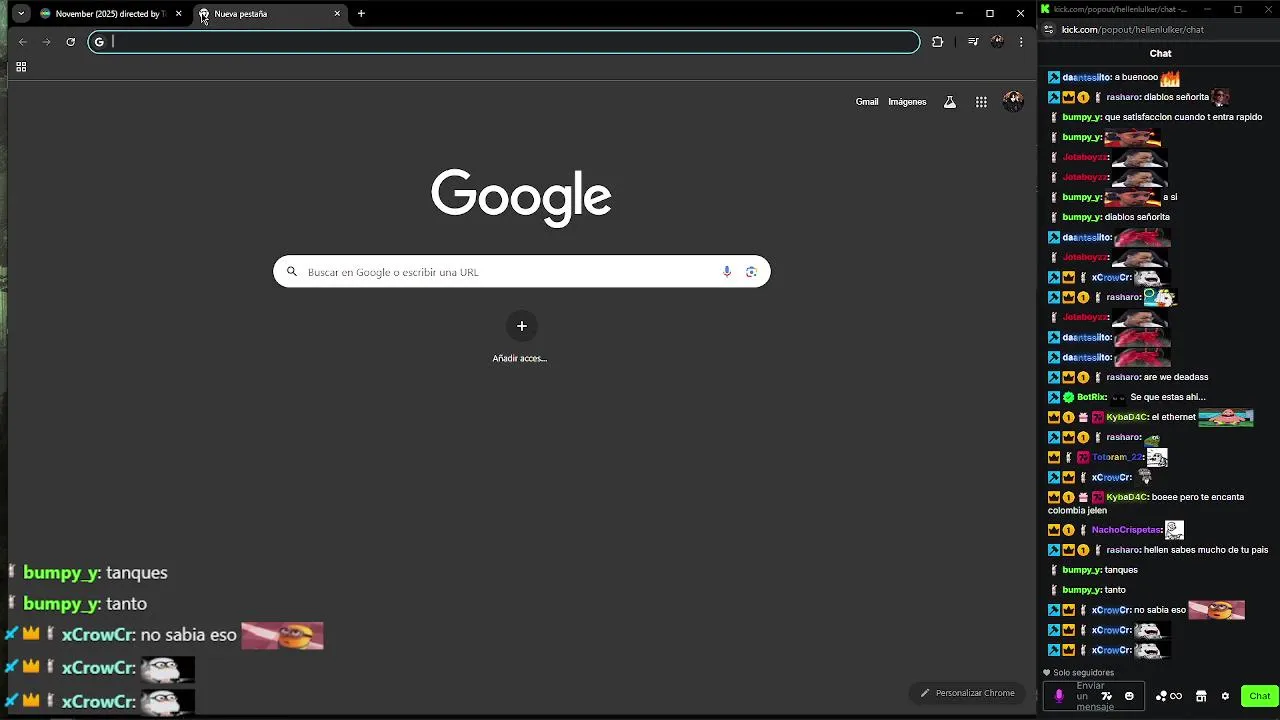
Task: Click message 'que satisfaccion cuando t entra rapido'
Action: (1183, 117)
